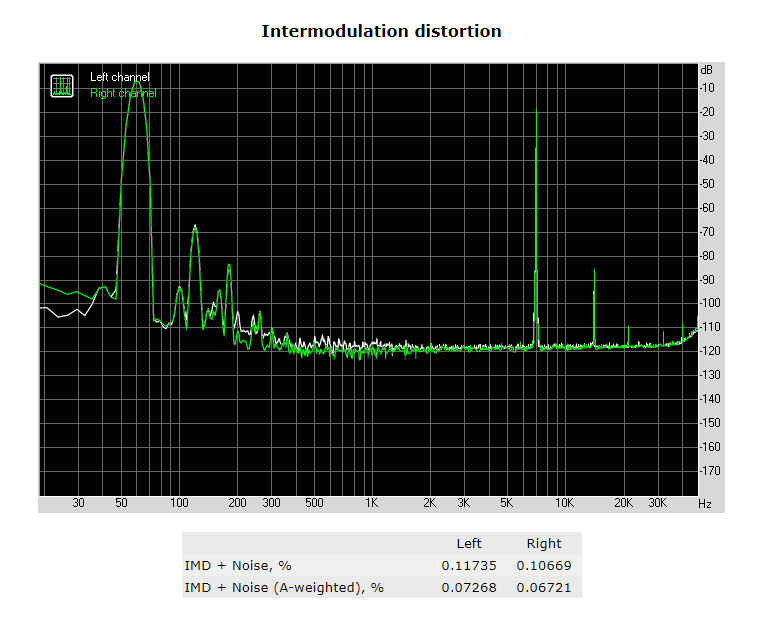Select the 'Left channel' legend label
Screen dimensions: 773x641
[x=120, y=77]
